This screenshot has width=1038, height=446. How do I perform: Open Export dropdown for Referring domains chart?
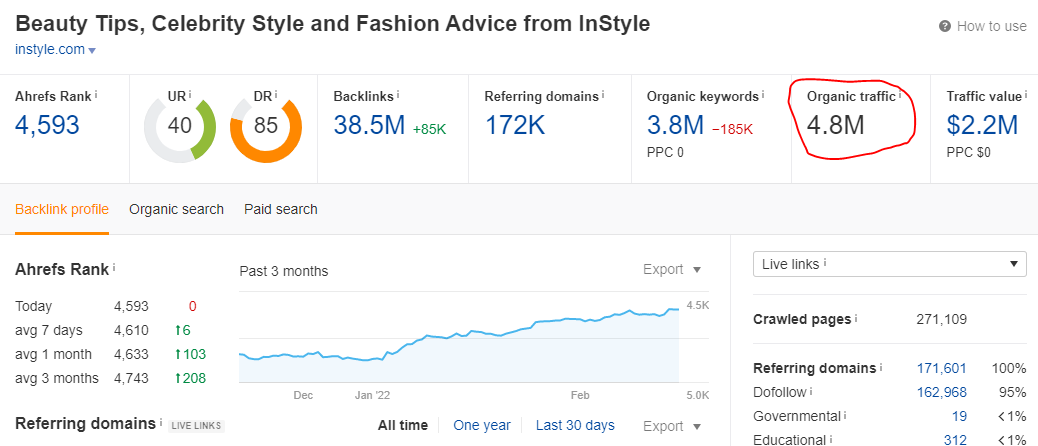672,426
